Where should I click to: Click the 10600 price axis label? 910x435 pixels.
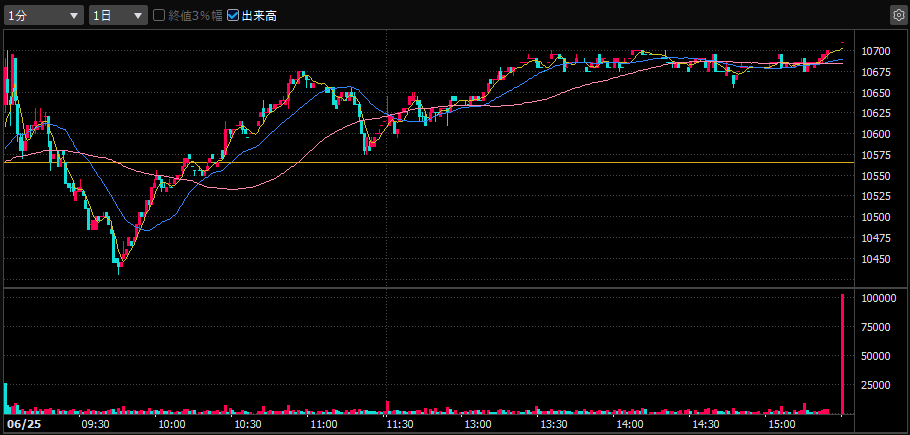click(x=876, y=135)
